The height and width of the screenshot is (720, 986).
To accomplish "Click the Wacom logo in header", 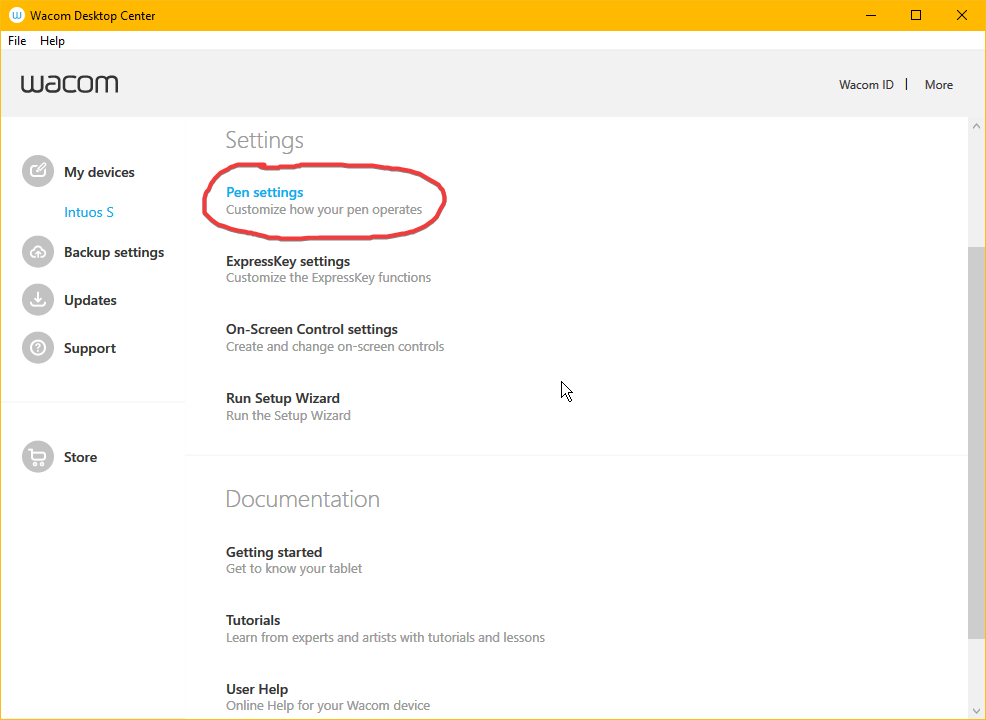I will 69,84.
